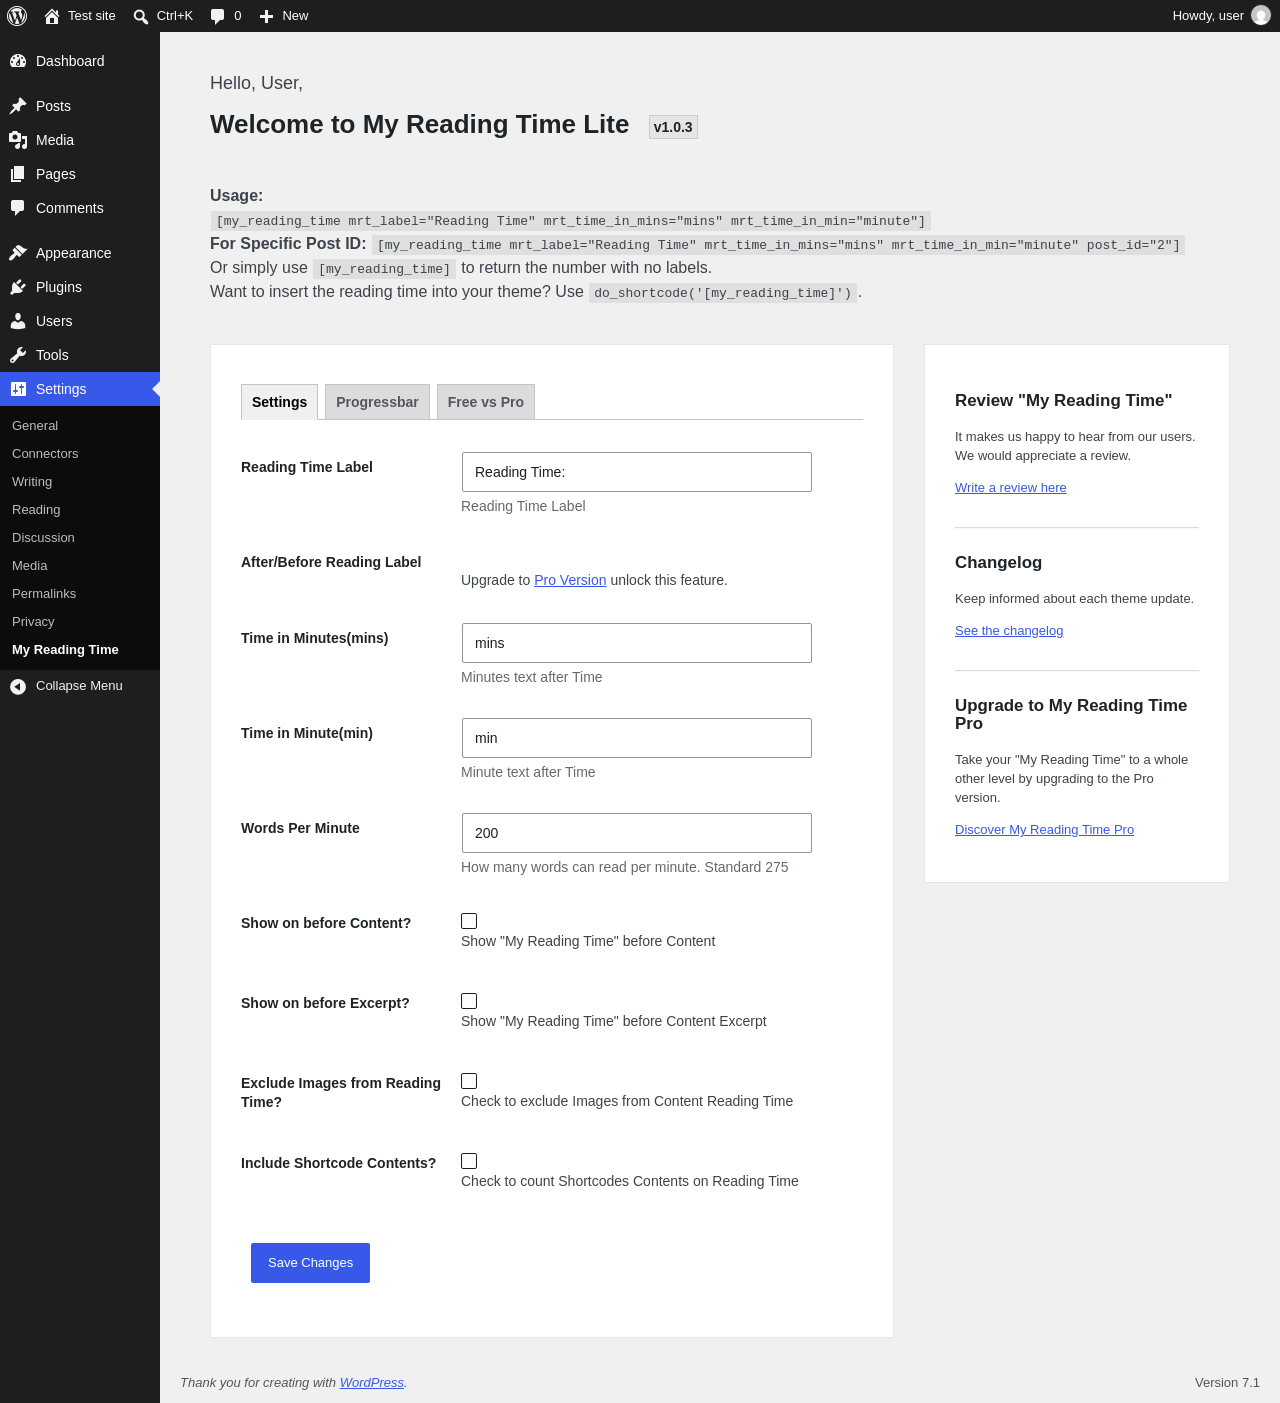
Task: Click the shortcode snippet containing post_id="2"
Action: tap(778, 245)
